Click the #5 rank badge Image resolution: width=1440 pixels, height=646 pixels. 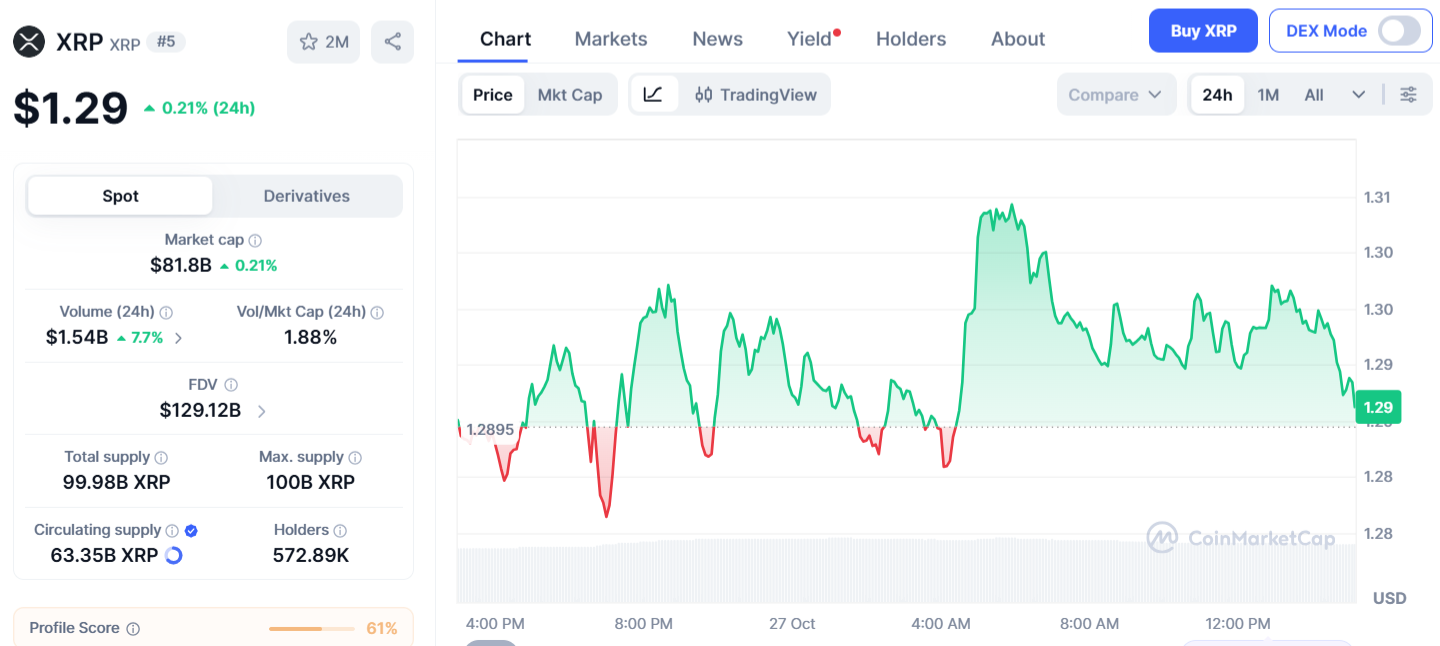166,42
